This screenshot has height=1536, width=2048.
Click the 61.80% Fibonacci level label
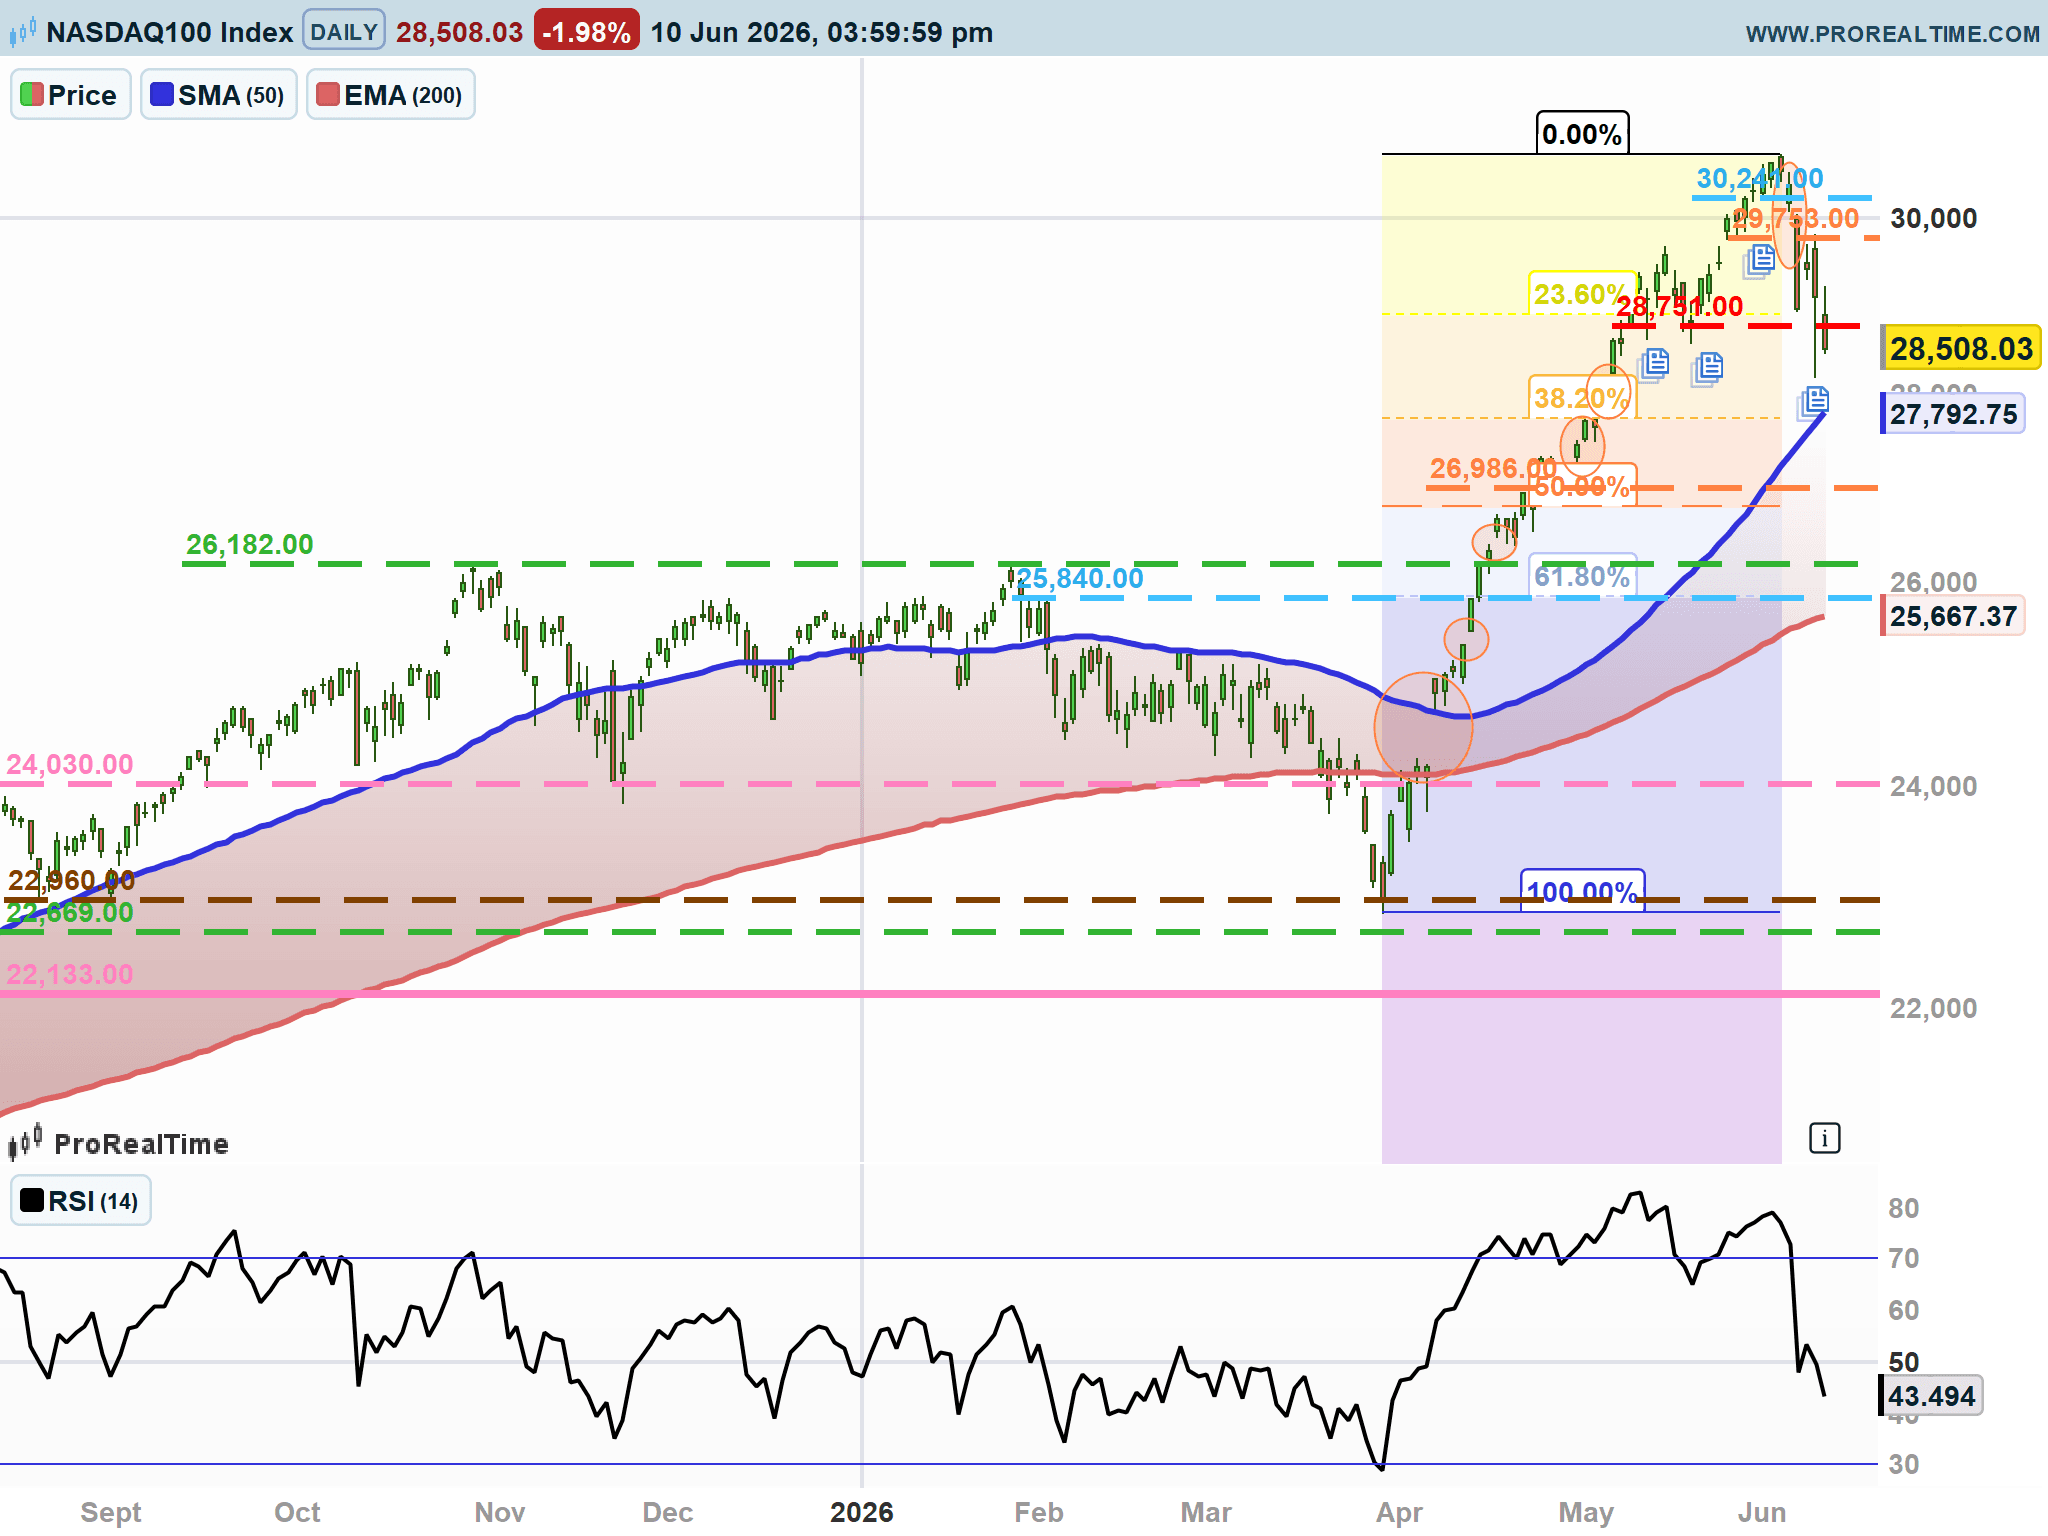click(1583, 576)
